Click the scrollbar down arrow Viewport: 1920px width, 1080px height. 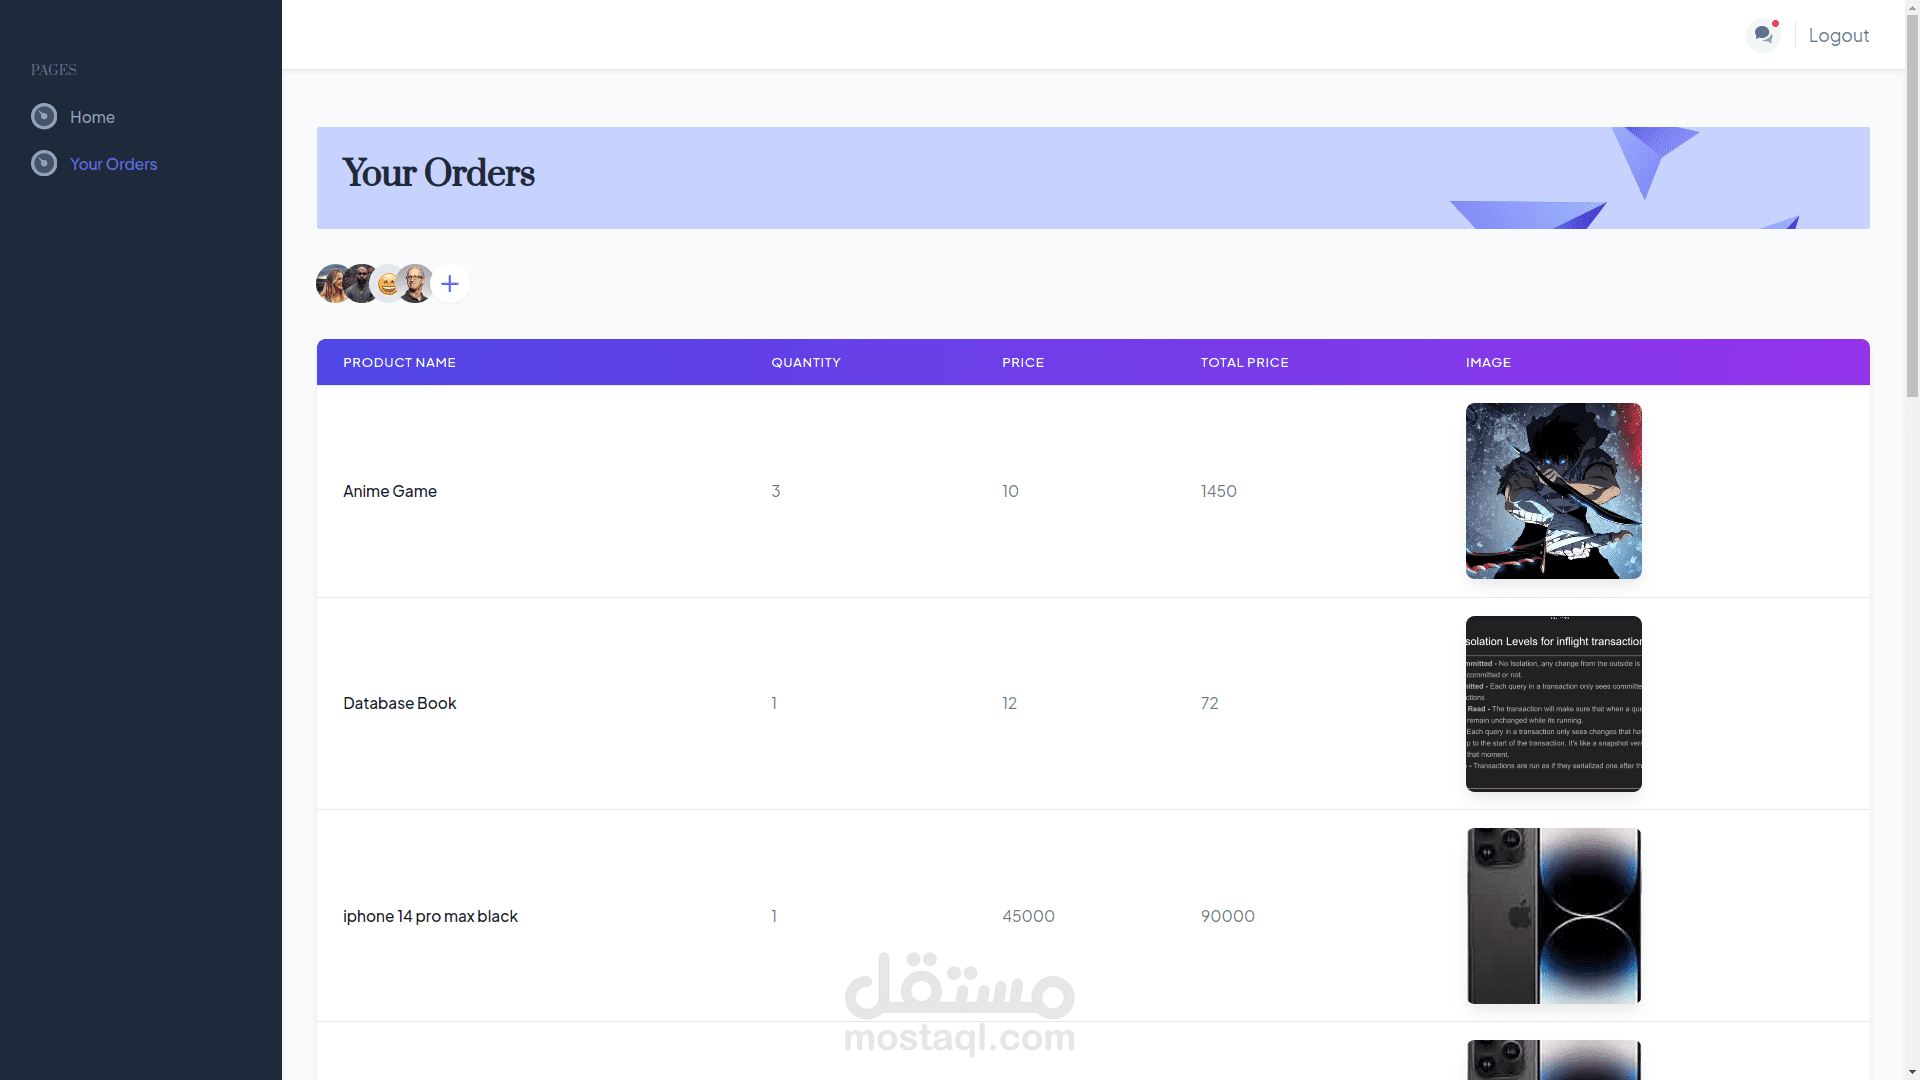tap(1912, 1072)
